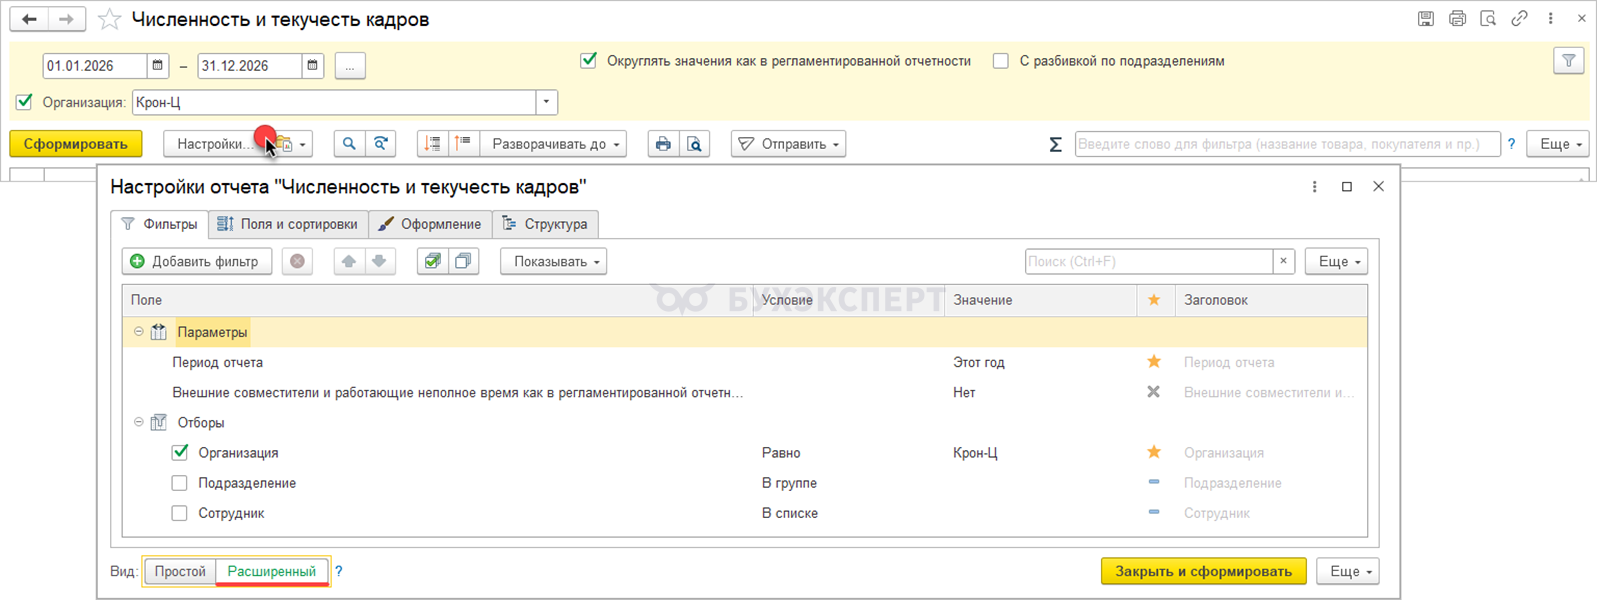
Task: Enable breakdown by departments checkbox
Action: [1001, 61]
